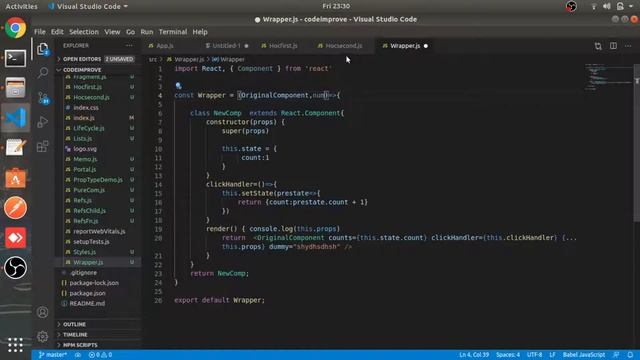
Task: Click the code minimap preview
Action: click(608, 77)
